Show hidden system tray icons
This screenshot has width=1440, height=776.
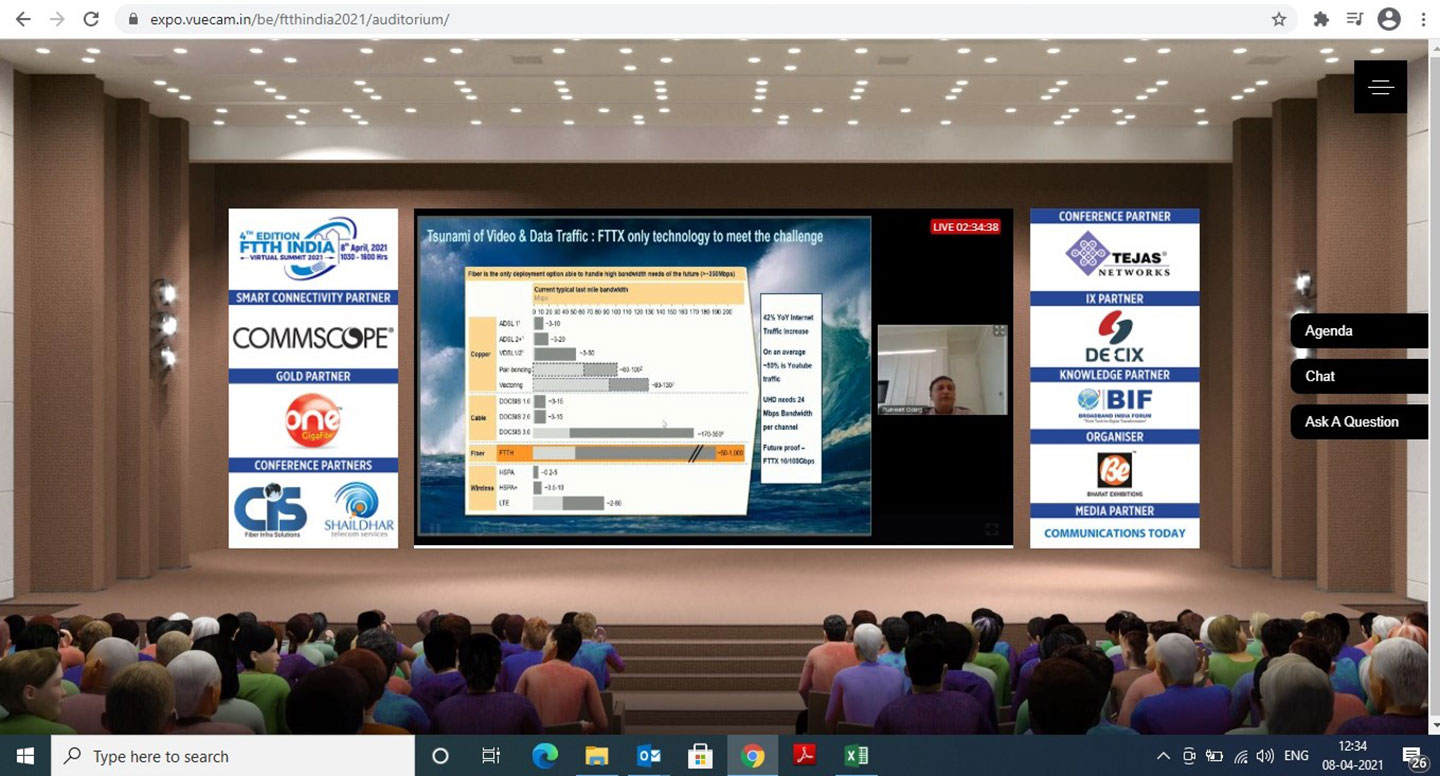point(1163,756)
